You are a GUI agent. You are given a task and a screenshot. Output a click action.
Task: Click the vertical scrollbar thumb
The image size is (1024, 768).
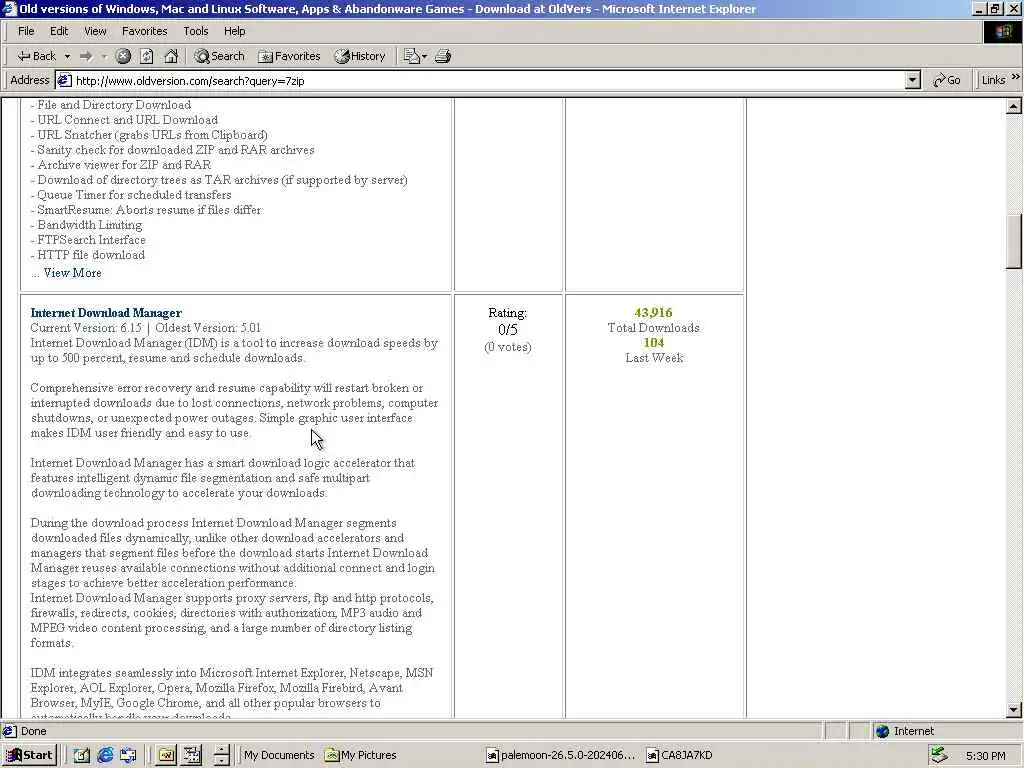pos(1014,241)
